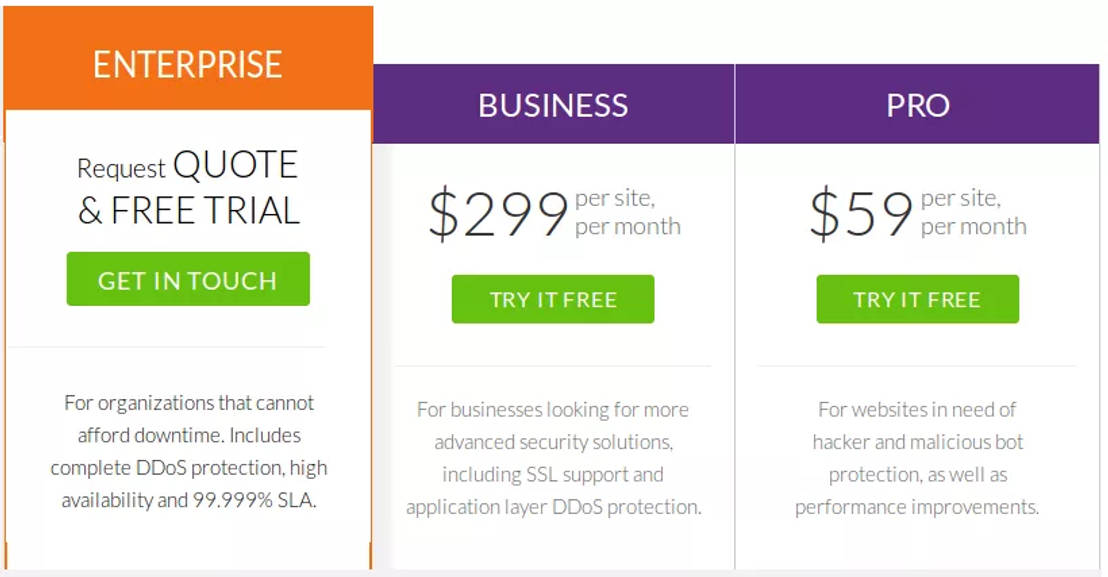Select the purple BUSINESS plan header

click(x=553, y=105)
